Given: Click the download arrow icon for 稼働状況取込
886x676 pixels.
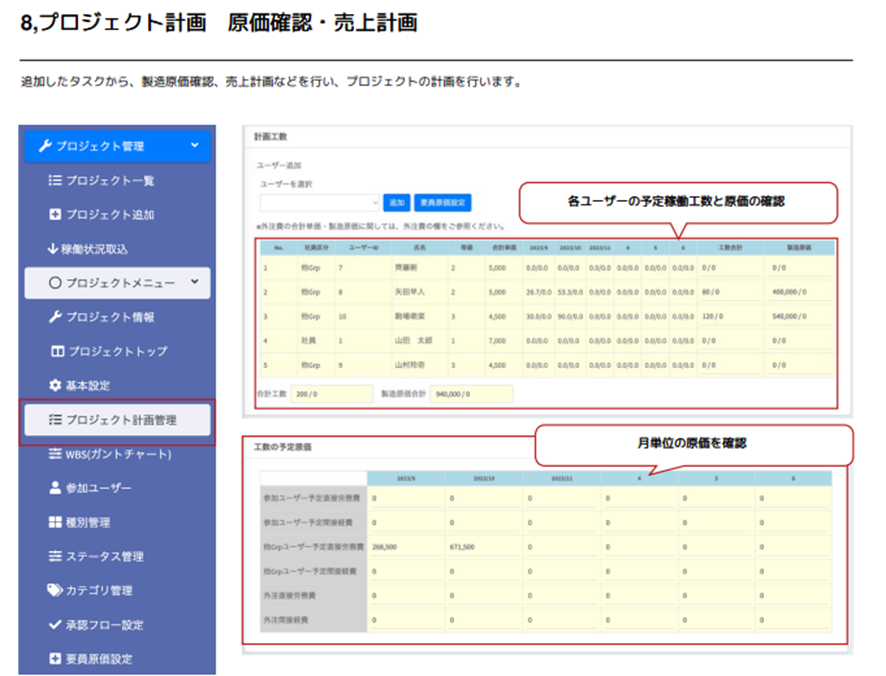Looking at the screenshot, I should [53, 249].
